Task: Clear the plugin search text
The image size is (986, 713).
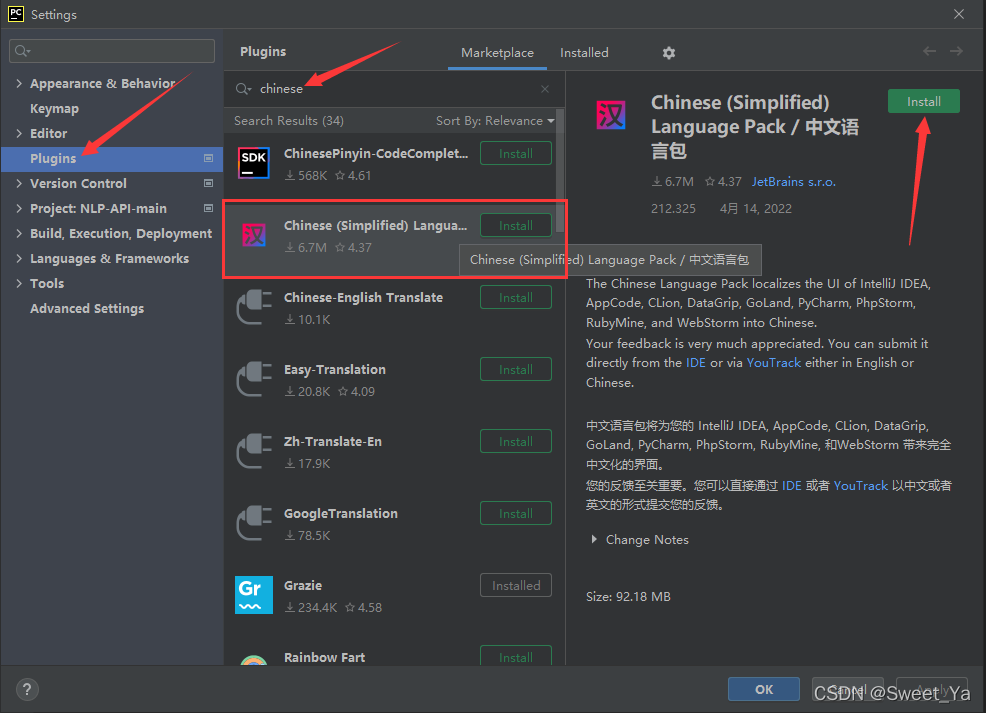Action: click(x=545, y=89)
